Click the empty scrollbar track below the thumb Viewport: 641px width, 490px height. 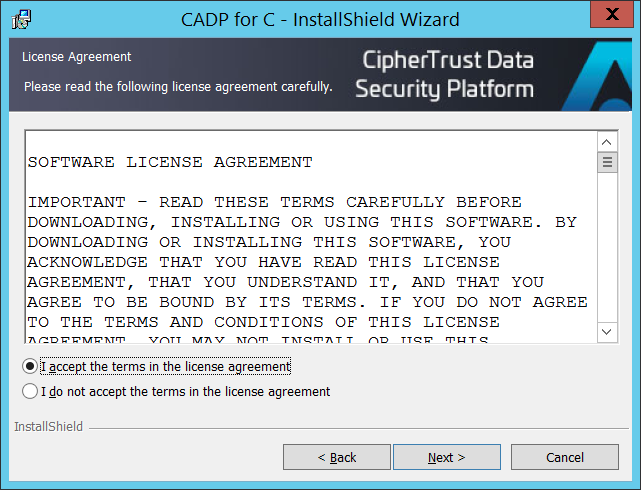pos(607,250)
